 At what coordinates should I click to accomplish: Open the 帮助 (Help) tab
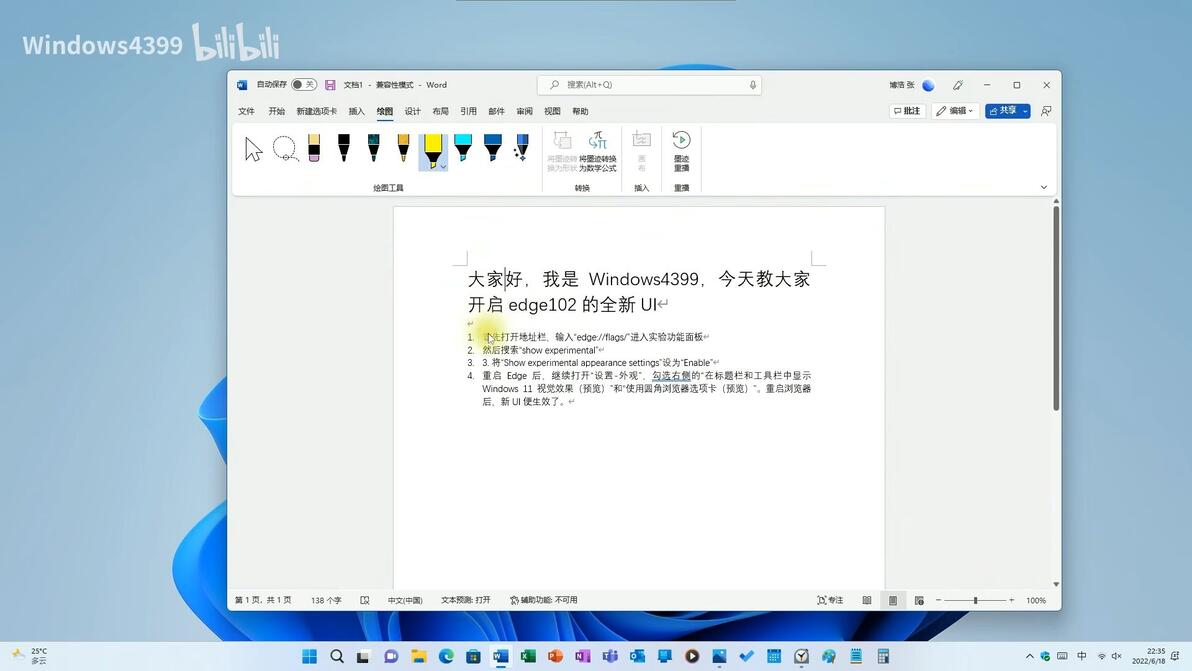580,111
